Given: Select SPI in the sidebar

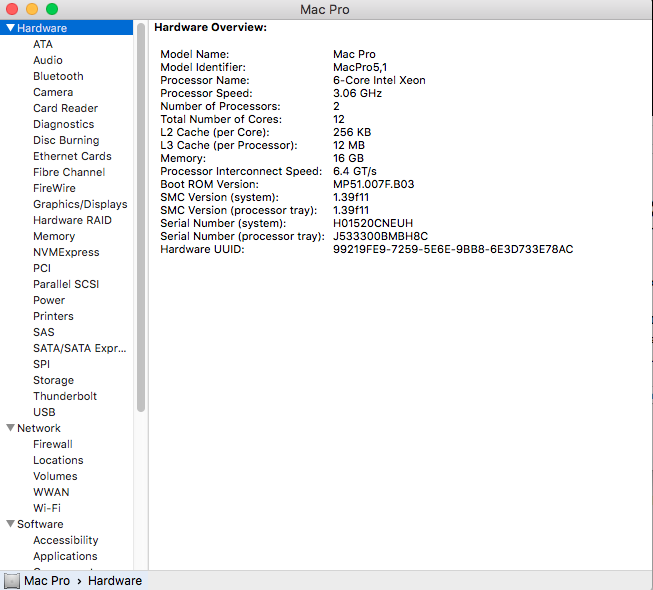Looking at the screenshot, I should tap(42, 364).
